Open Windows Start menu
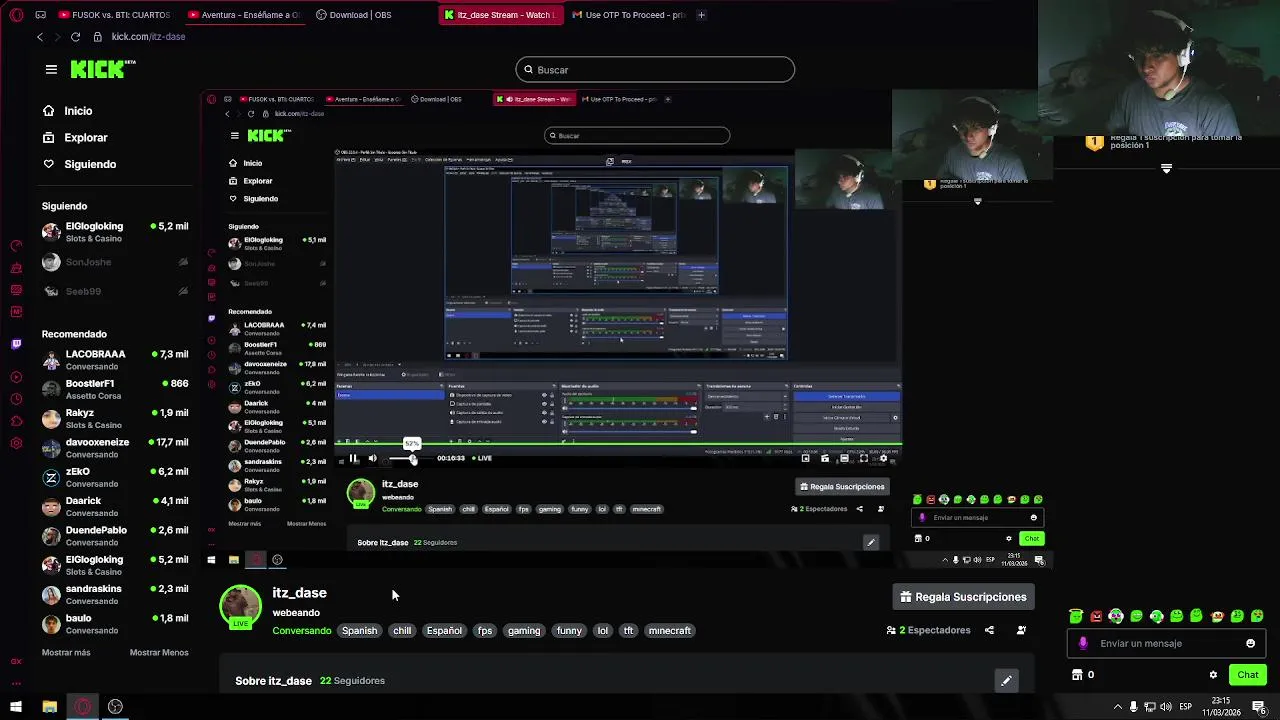Screen dimensions: 1280x720 click(x=16, y=707)
